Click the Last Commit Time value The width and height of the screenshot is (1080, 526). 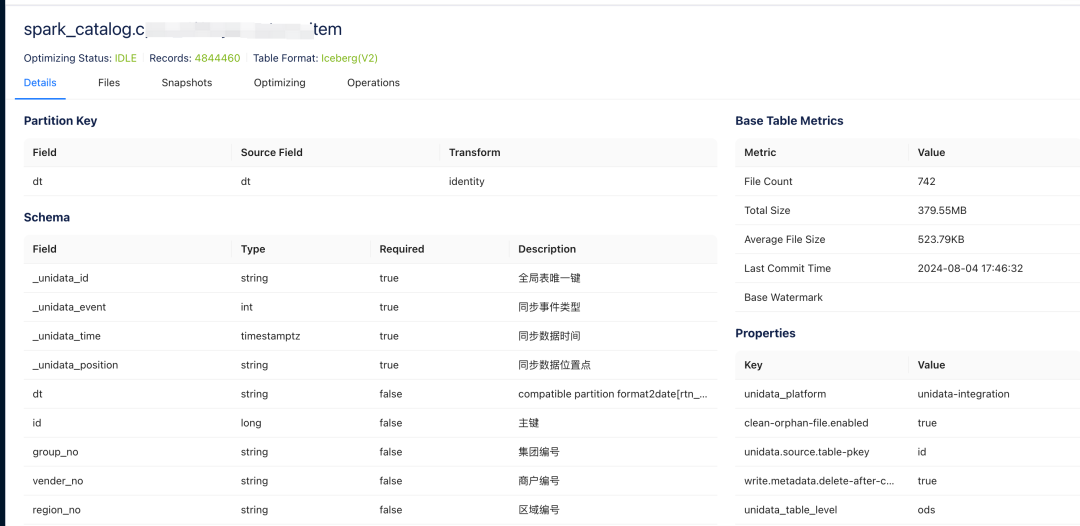coord(970,268)
